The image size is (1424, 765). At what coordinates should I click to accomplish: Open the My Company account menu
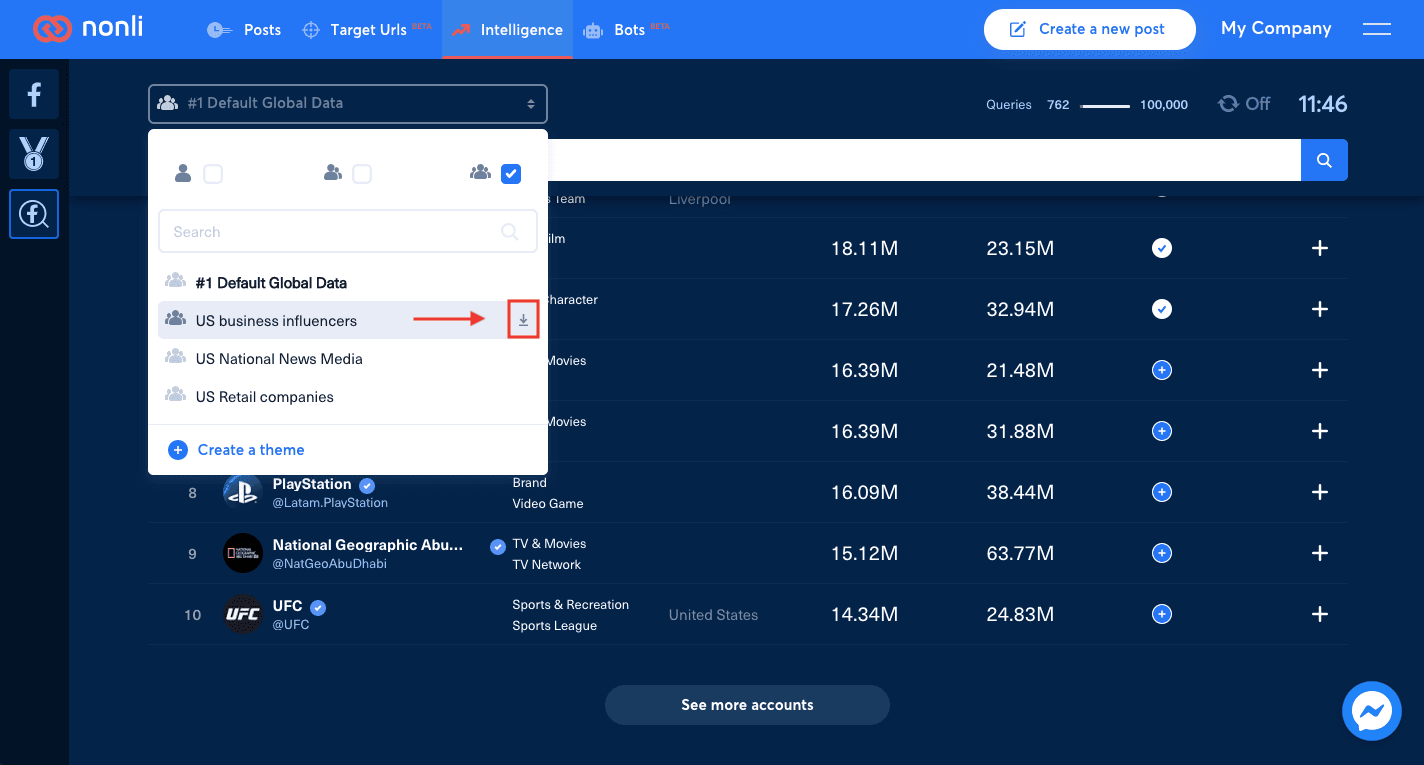(1276, 29)
